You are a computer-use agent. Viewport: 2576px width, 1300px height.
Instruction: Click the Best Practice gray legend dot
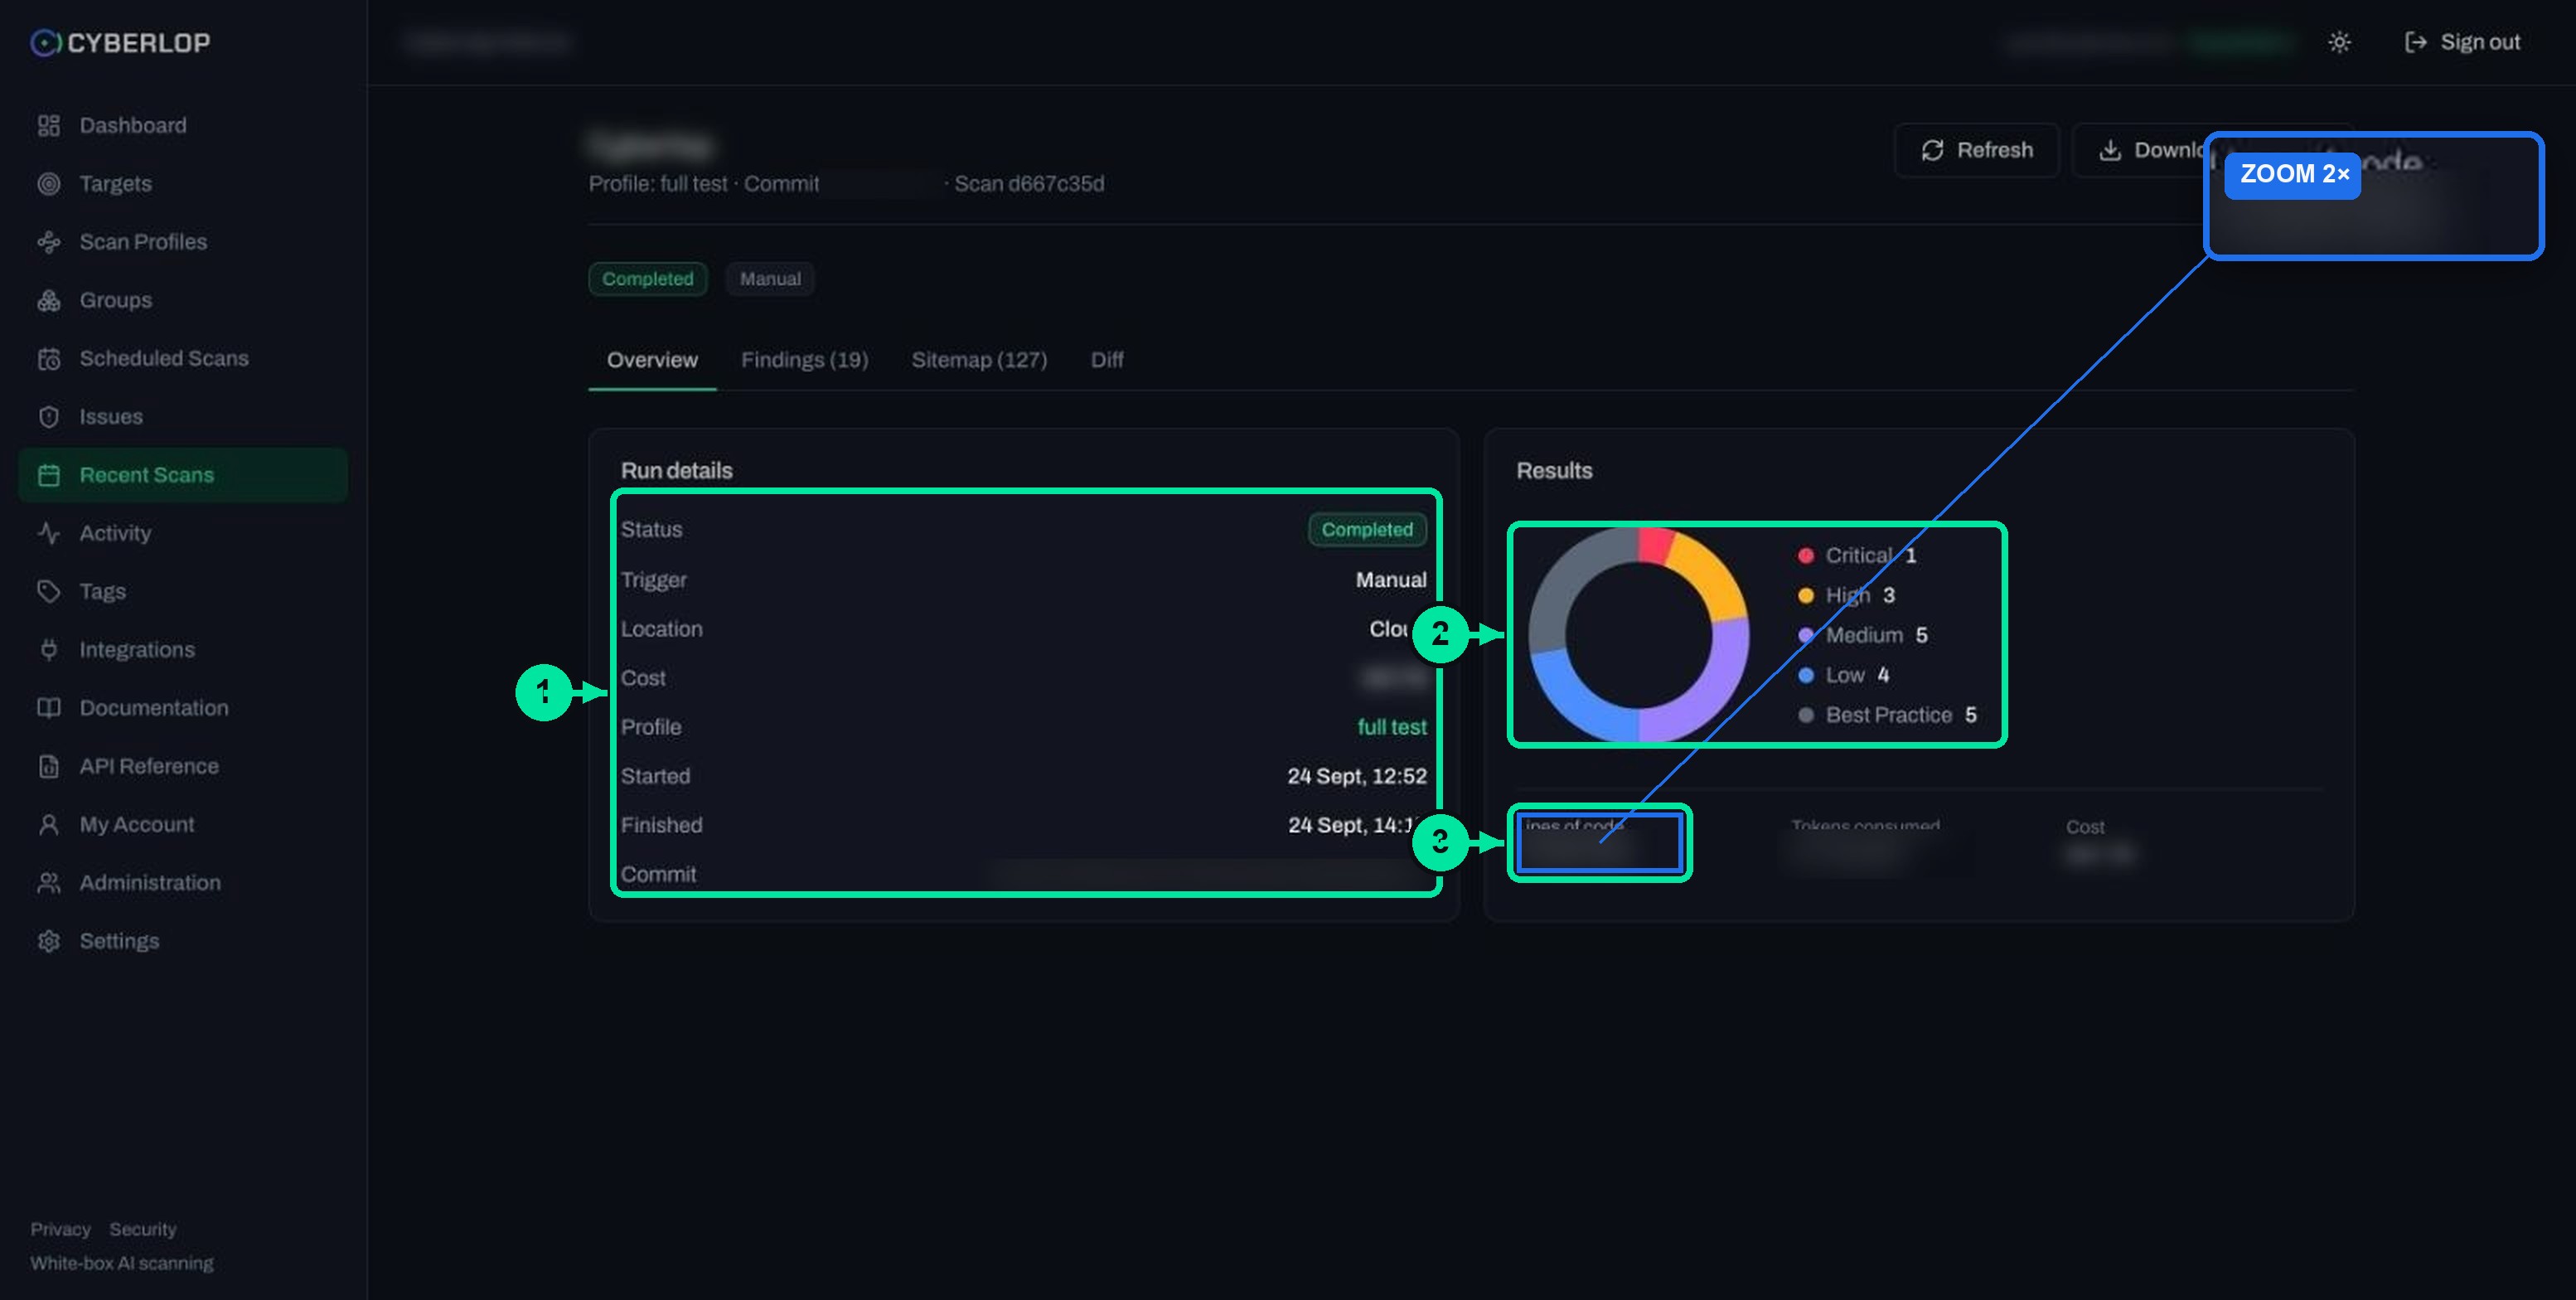tap(1805, 715)
